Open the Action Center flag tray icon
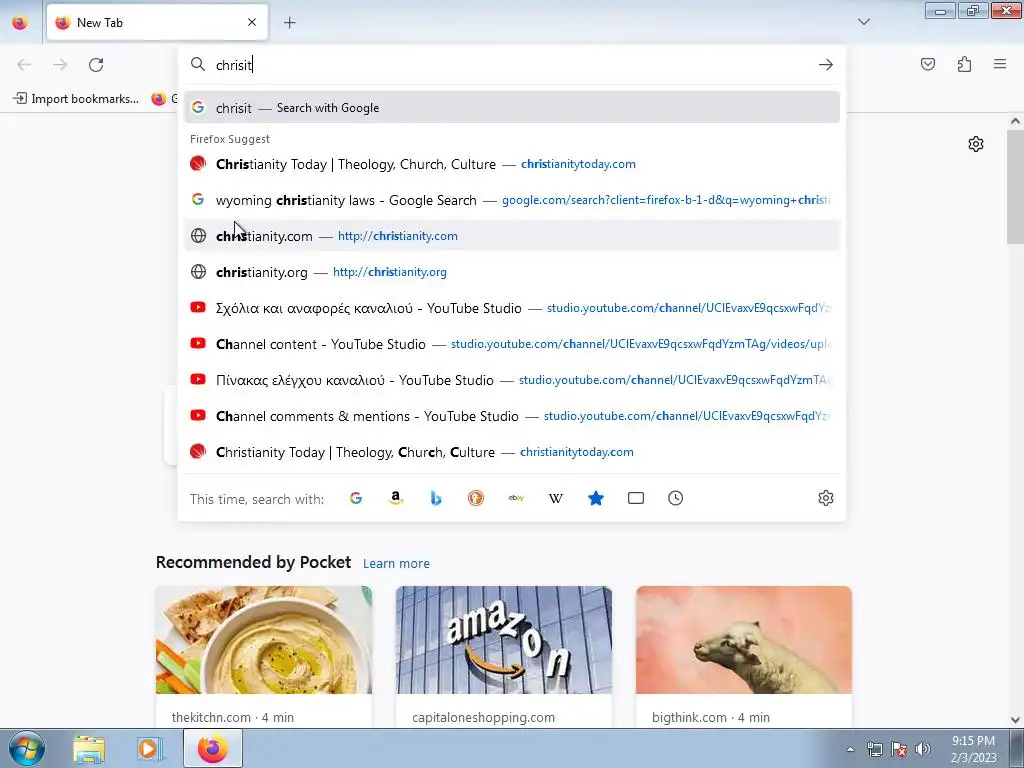 [x=899, y=749]
